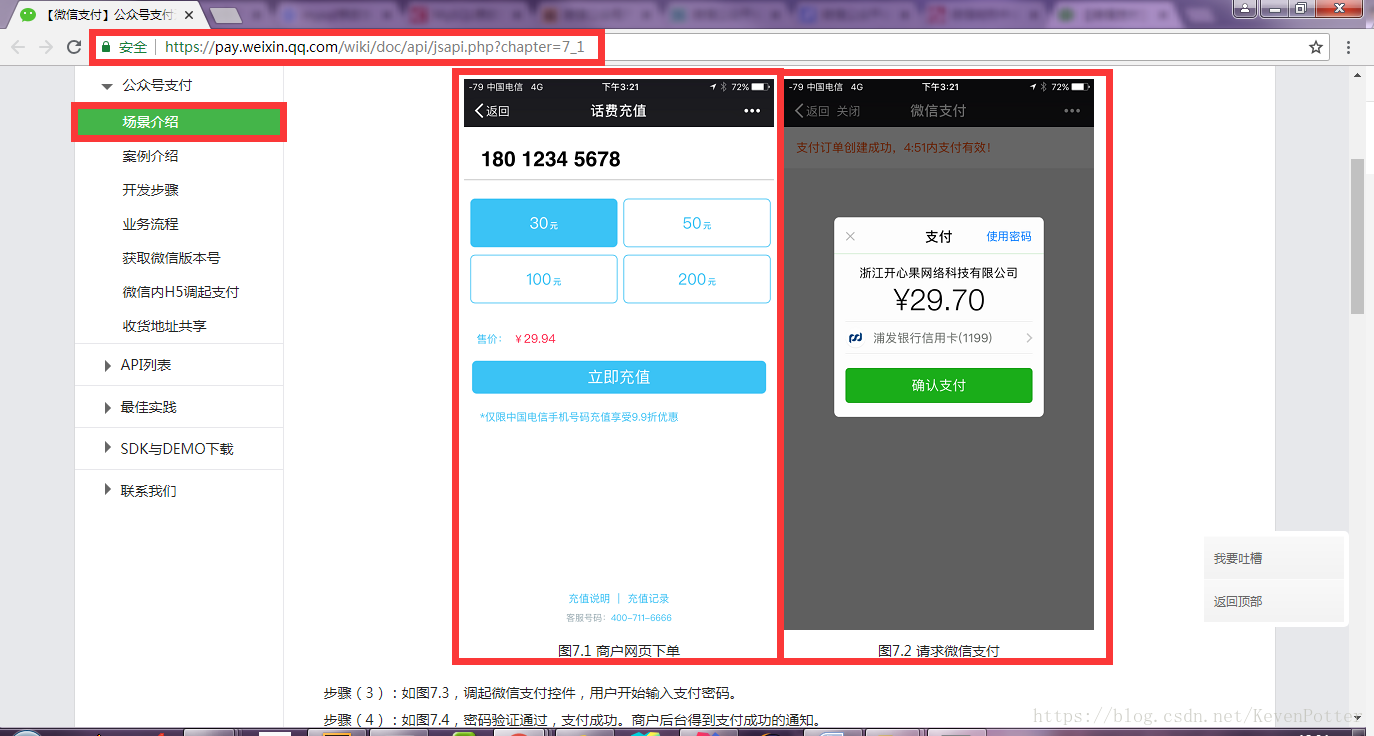Viewport: 1374px width, 736px height.
Task: Close the 微信支付 browser tab
Action: (190, 15)
